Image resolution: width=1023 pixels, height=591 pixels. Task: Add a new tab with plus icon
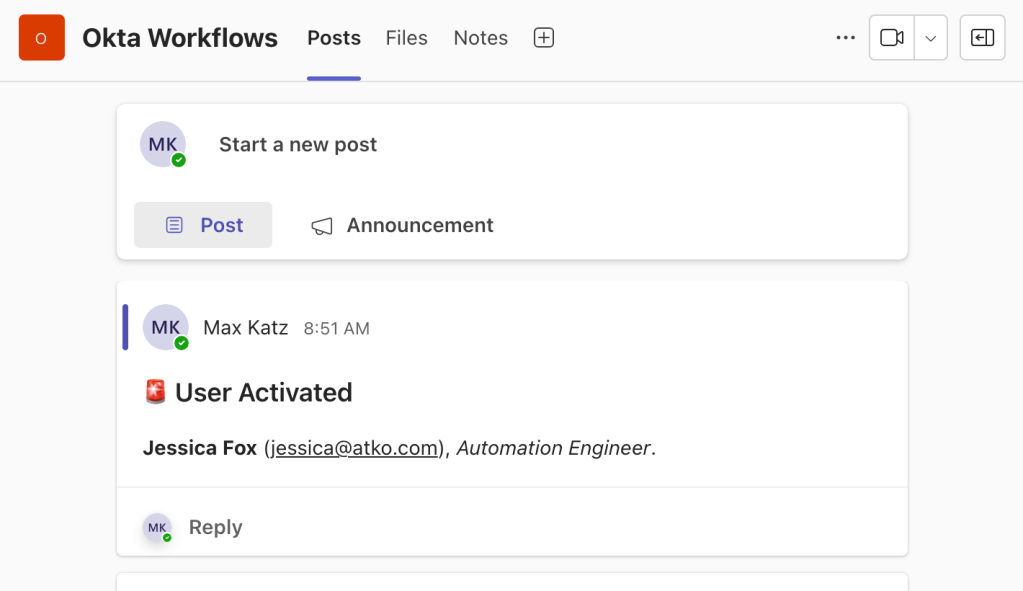pos(543,38)
